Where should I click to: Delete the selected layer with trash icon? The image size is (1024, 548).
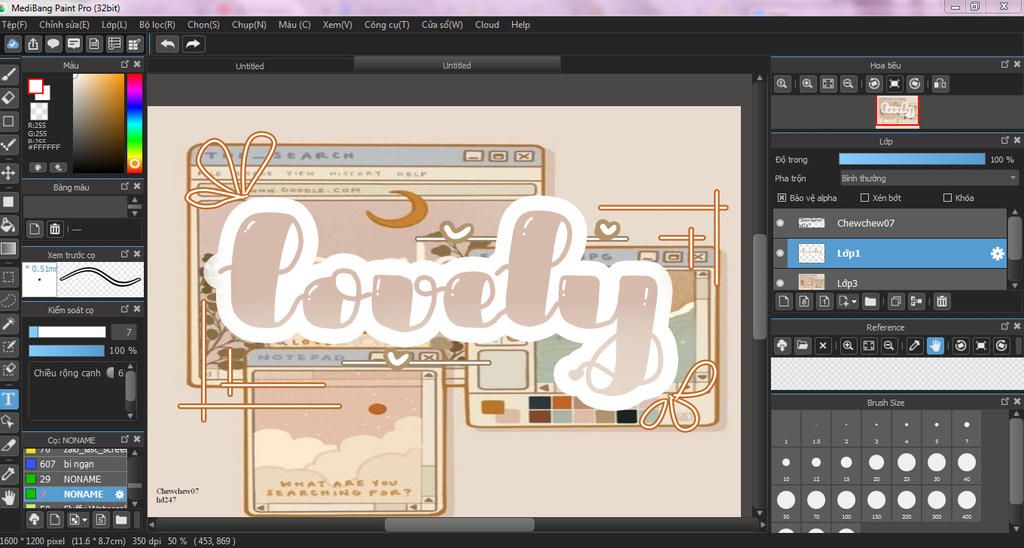(941, 302)
